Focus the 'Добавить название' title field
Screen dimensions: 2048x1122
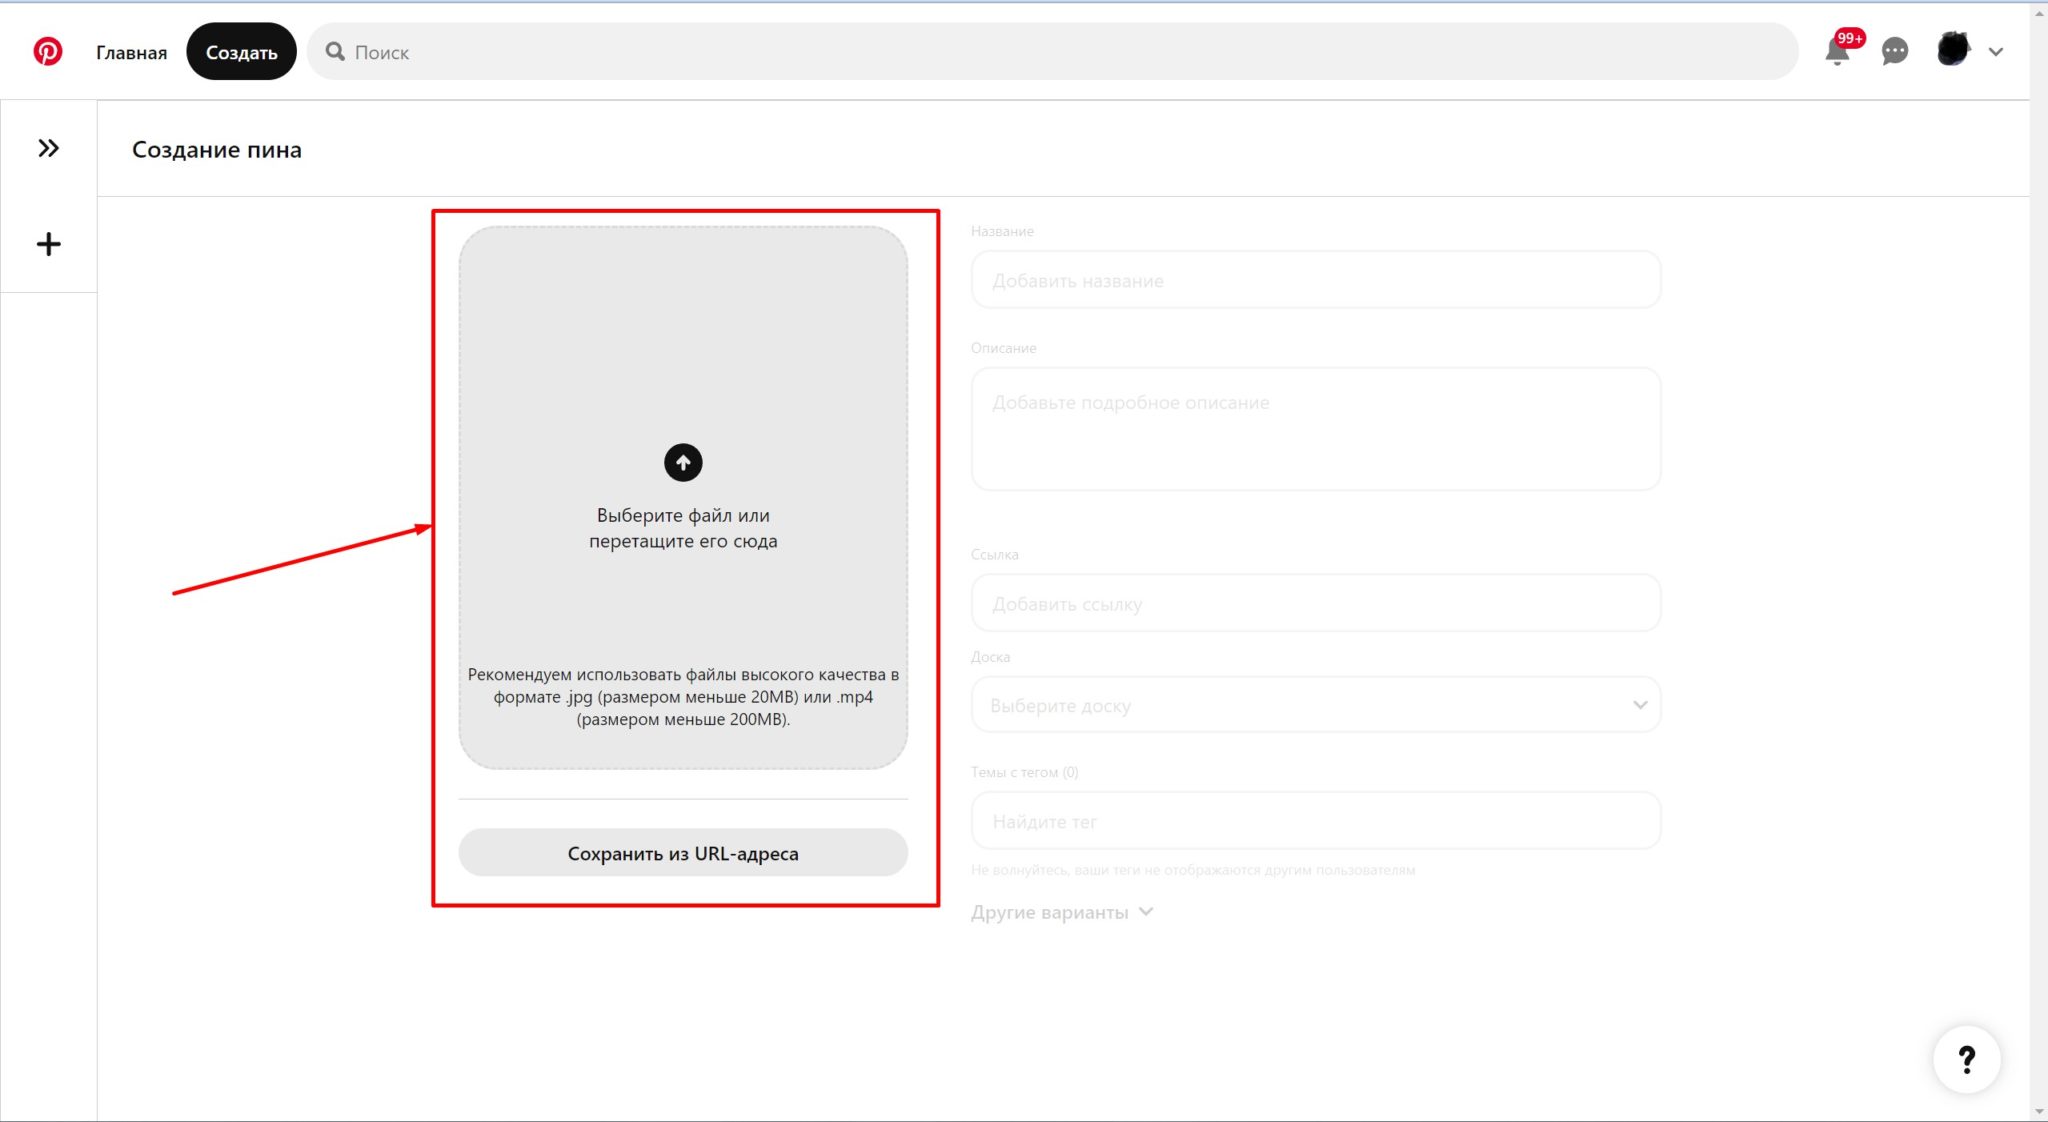[1315, 281]
